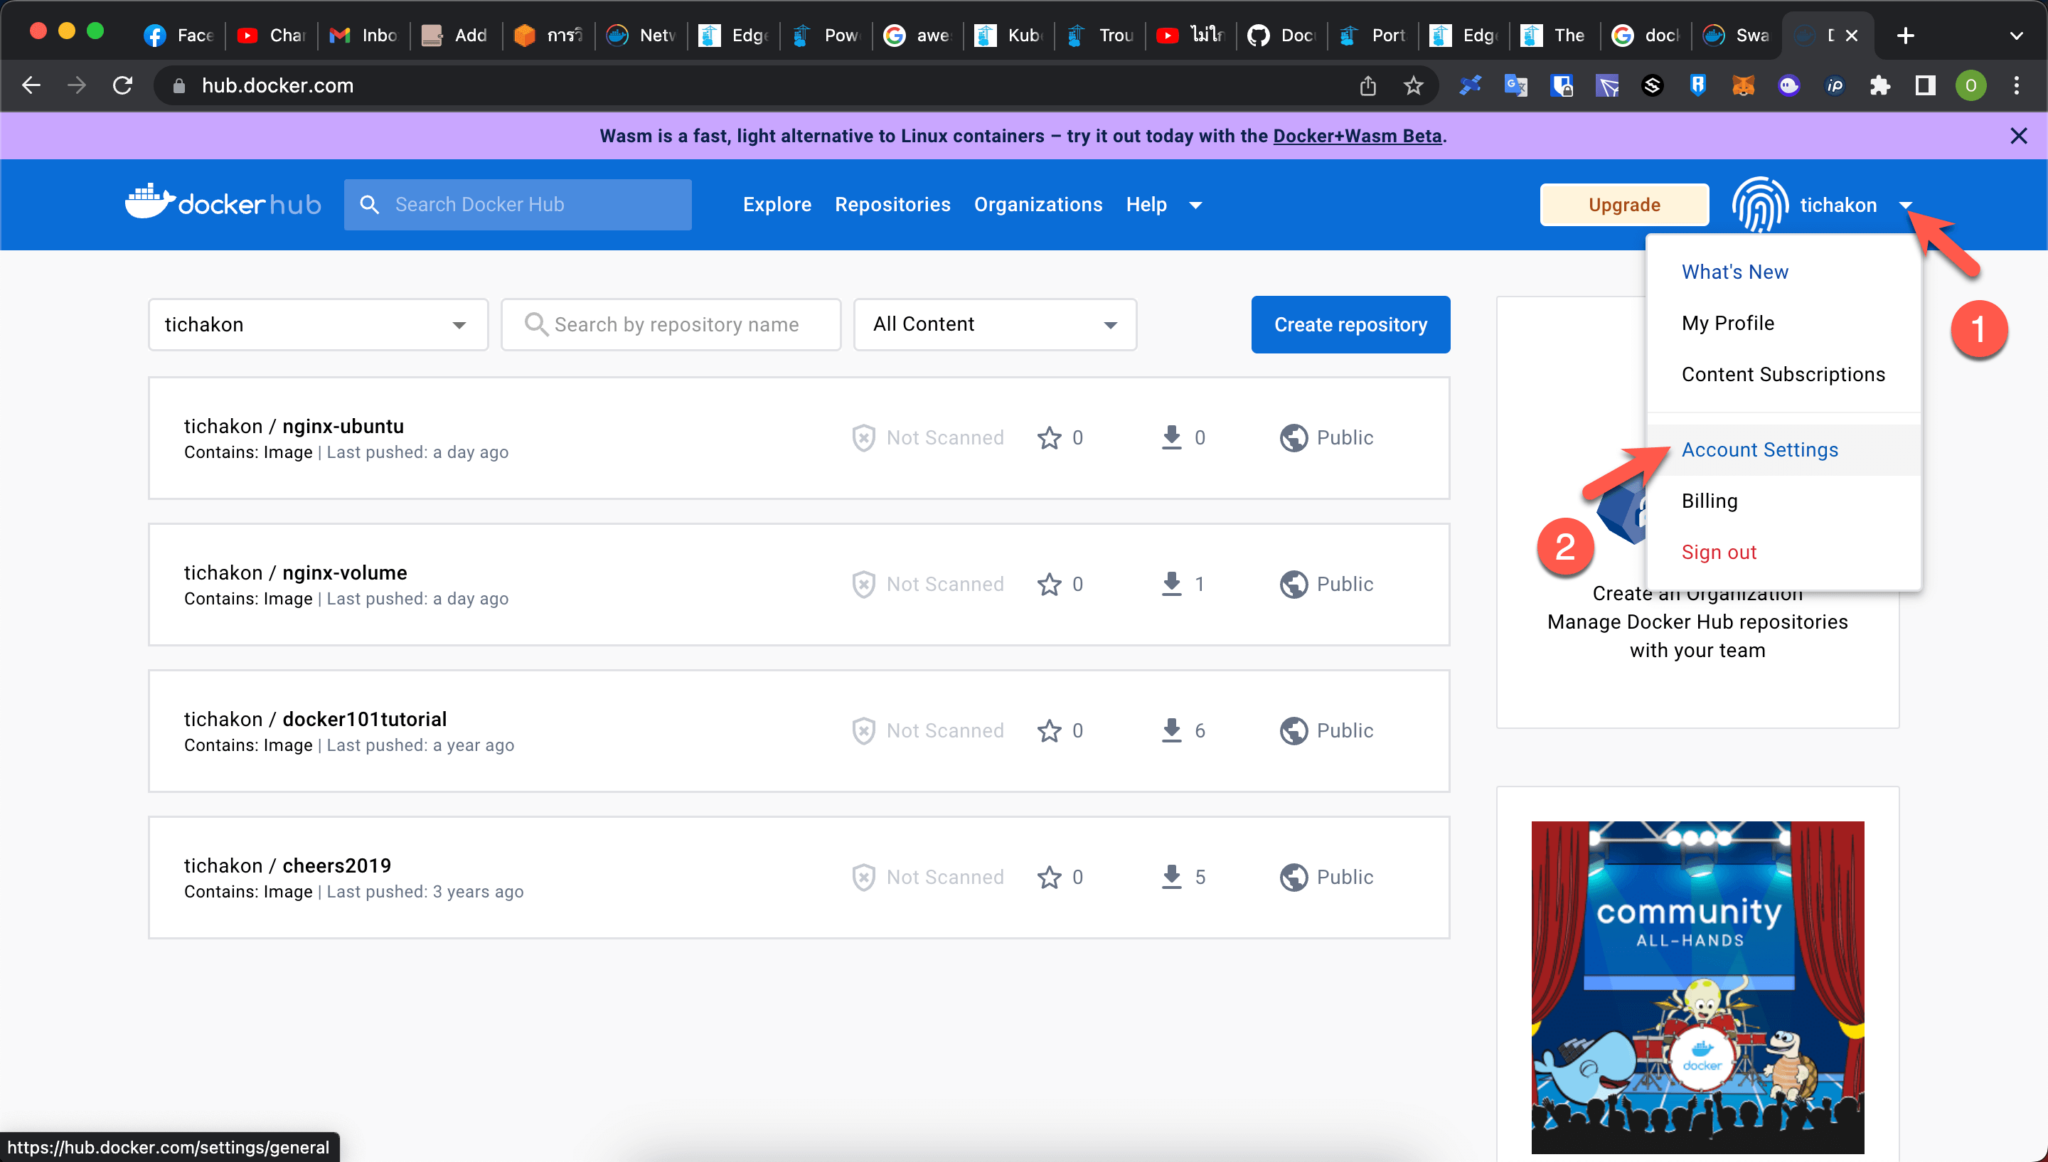
Task: Open My Profile menu entry
Action: (x=1727, y=323)
